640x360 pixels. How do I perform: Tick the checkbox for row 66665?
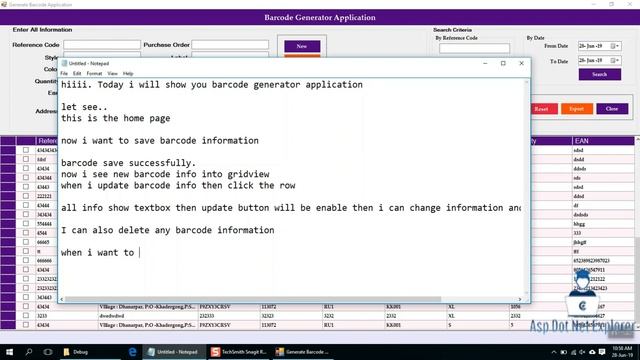(x=26, y=242)
